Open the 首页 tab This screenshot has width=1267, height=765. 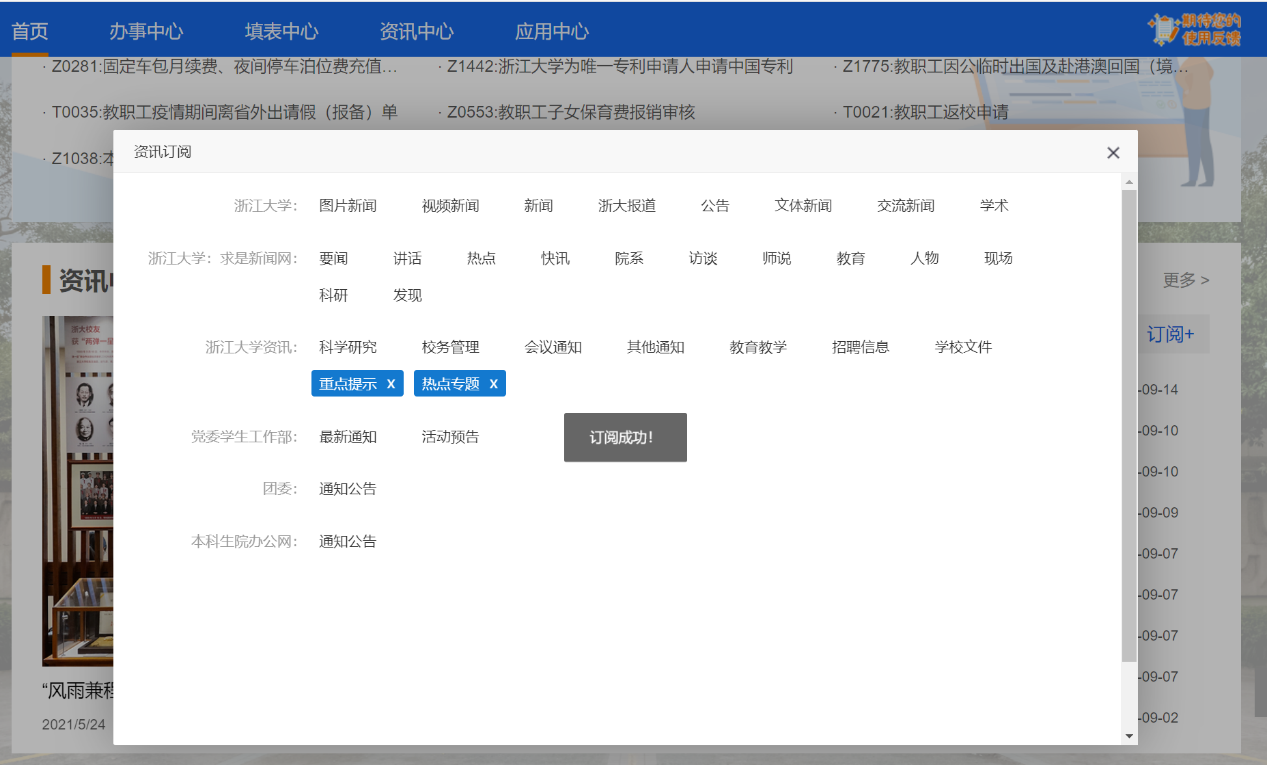(x=30, y=31)
